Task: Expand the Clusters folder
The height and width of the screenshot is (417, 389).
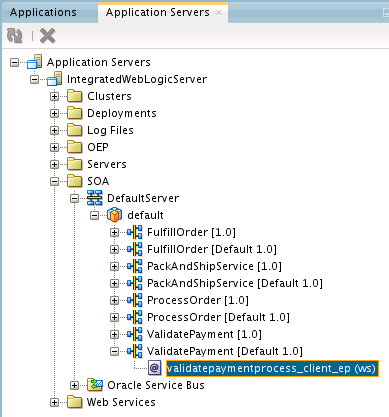Action: [54, 96]
